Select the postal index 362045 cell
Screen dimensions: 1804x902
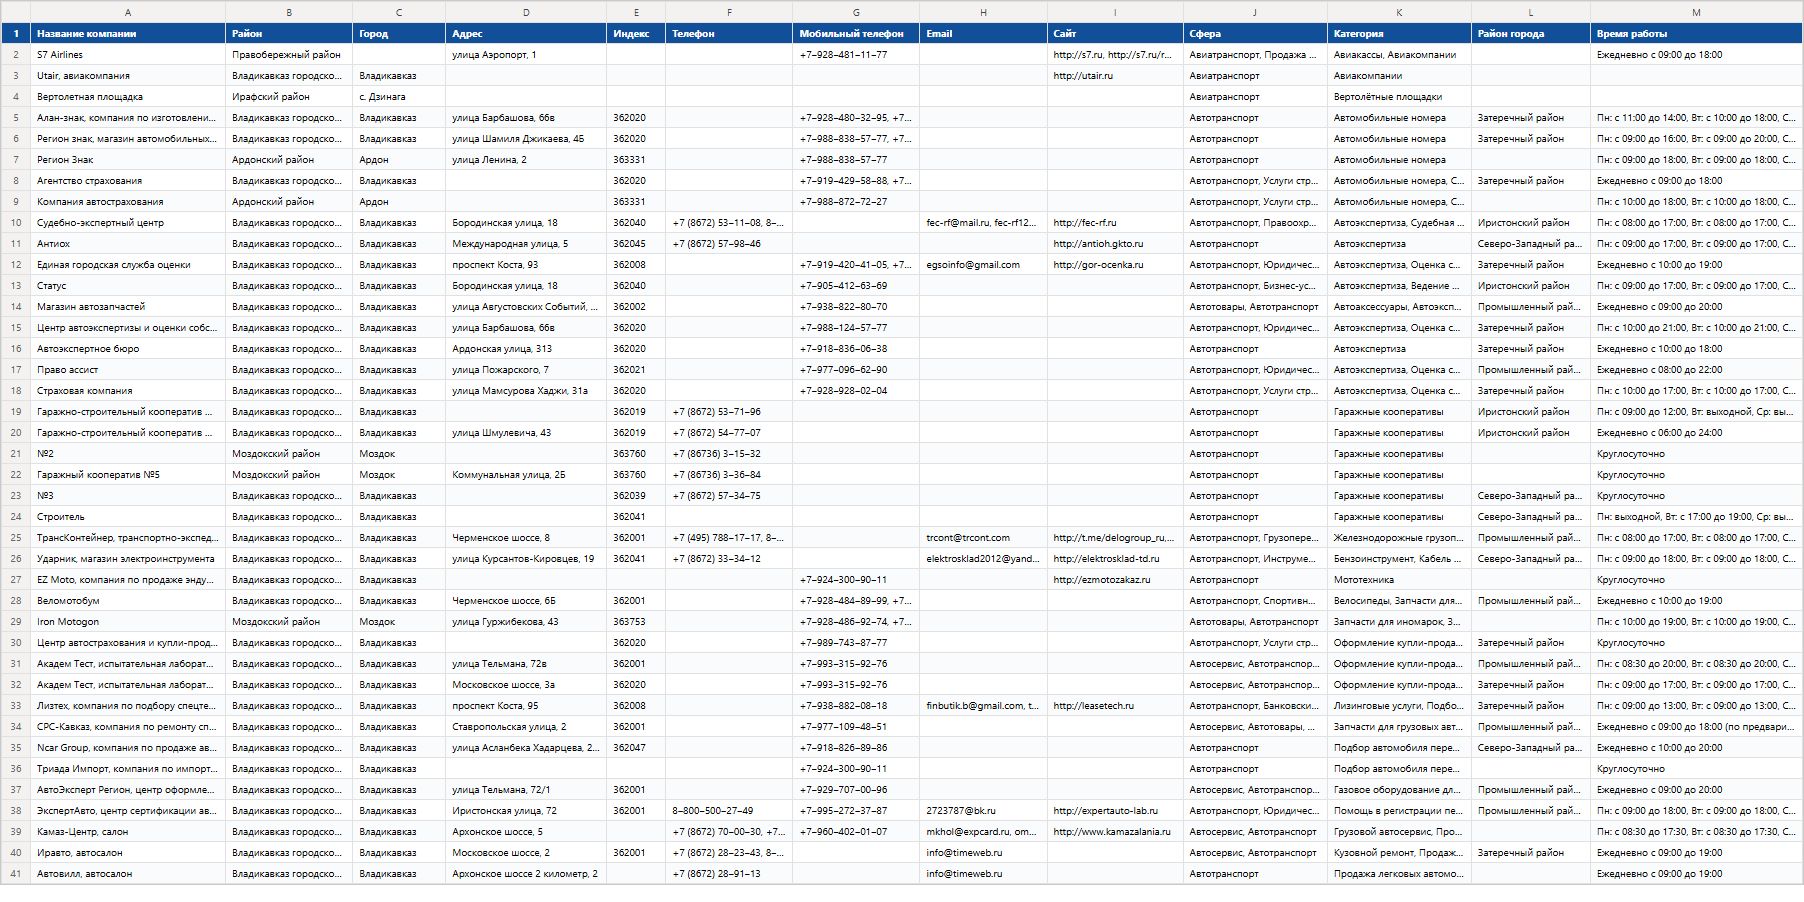[636, 244]
